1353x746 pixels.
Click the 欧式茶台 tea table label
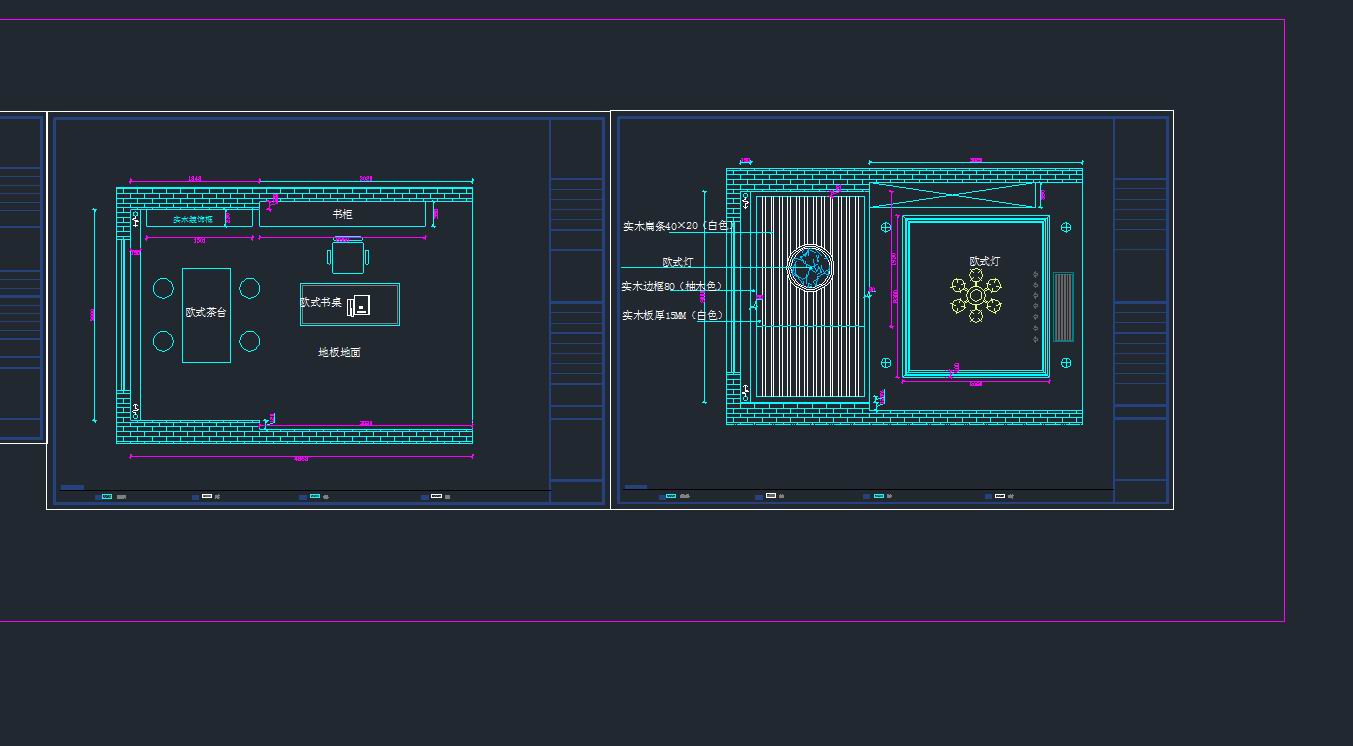click(x=206, y=313)
